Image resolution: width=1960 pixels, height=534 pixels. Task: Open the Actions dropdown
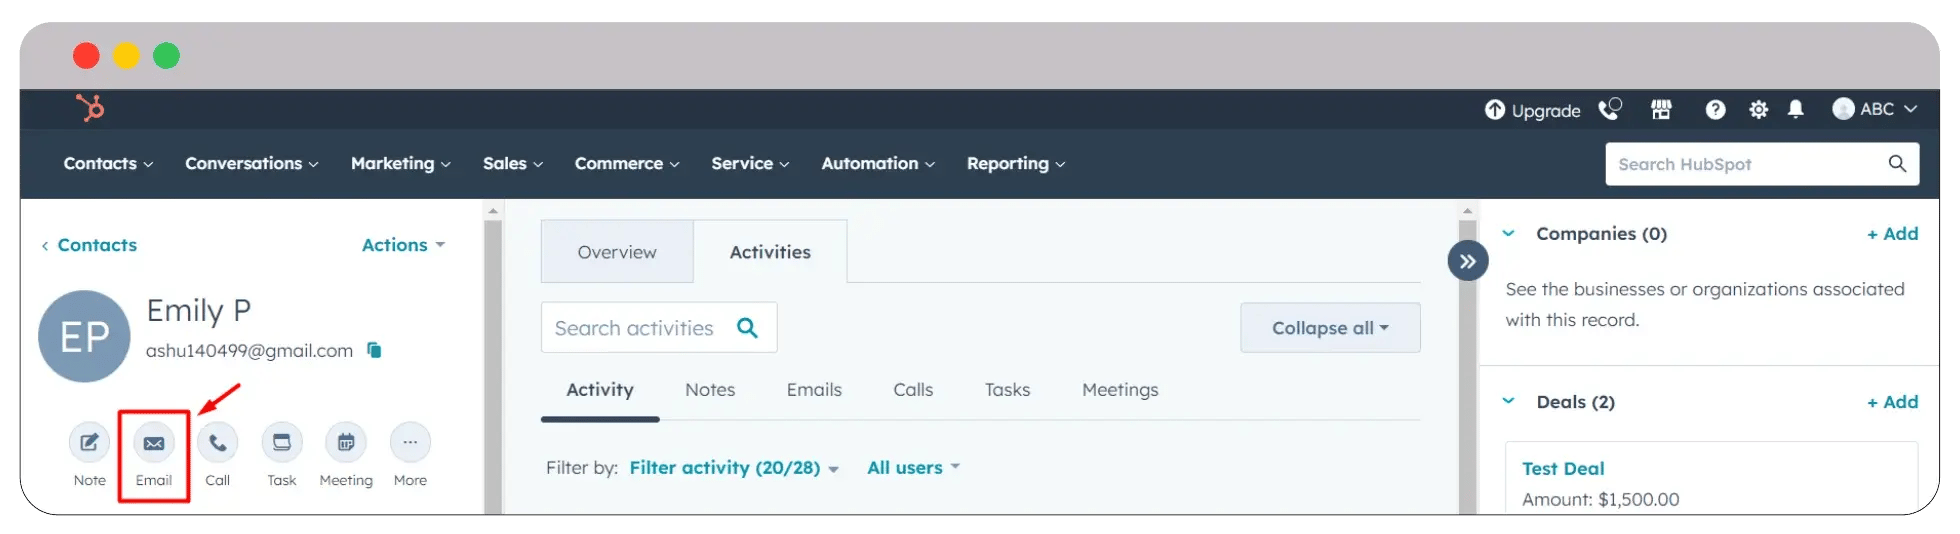[x=403, y=245]
